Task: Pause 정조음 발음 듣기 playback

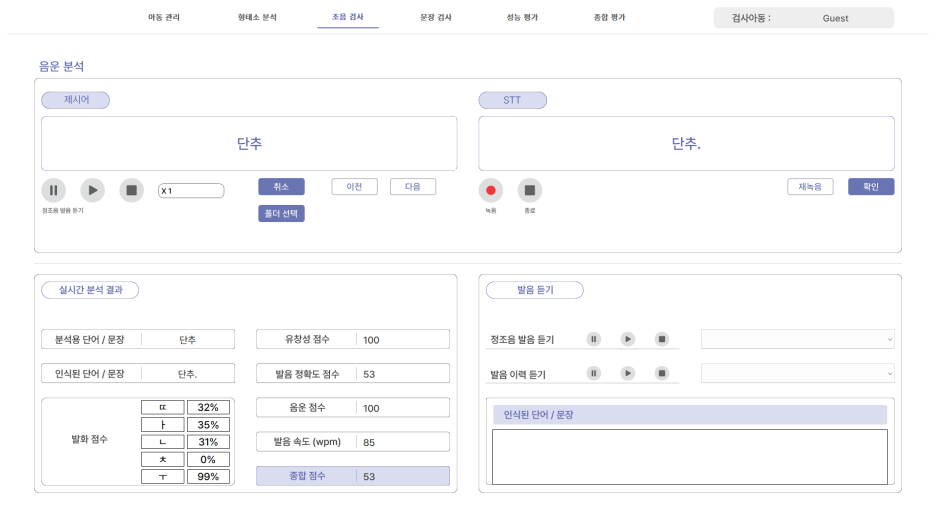Action: pos(593,339)
